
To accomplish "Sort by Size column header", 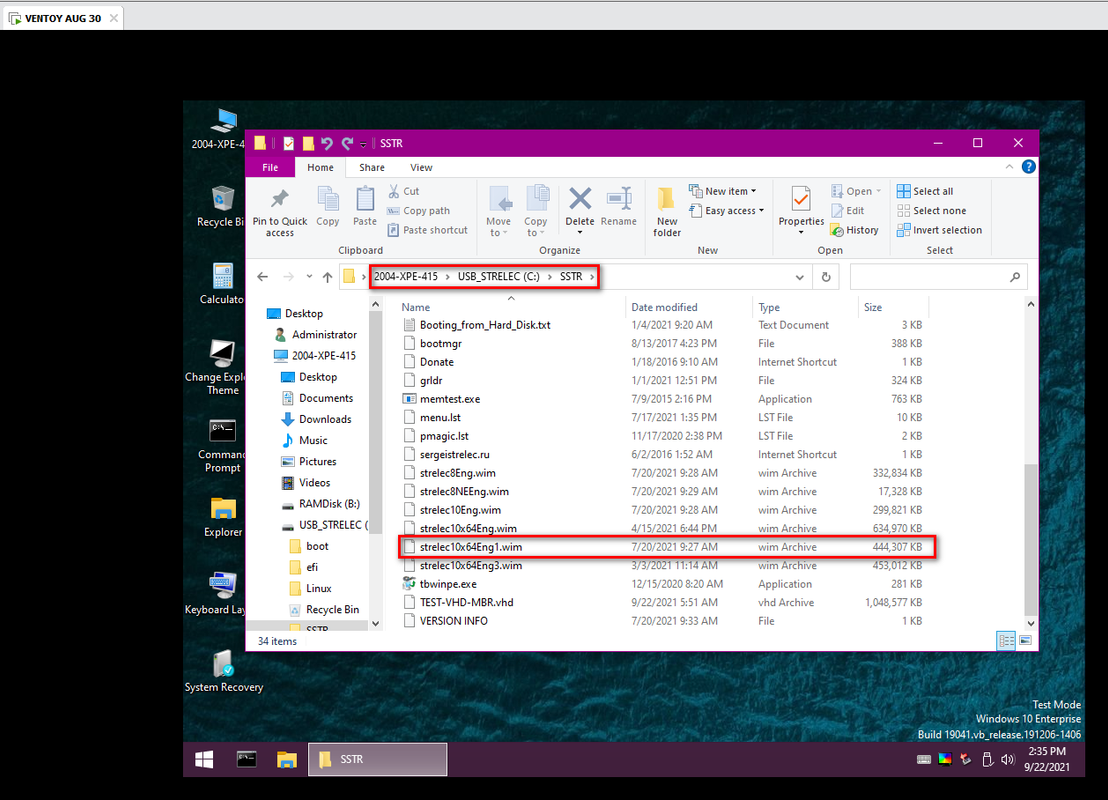I will 893,307.
